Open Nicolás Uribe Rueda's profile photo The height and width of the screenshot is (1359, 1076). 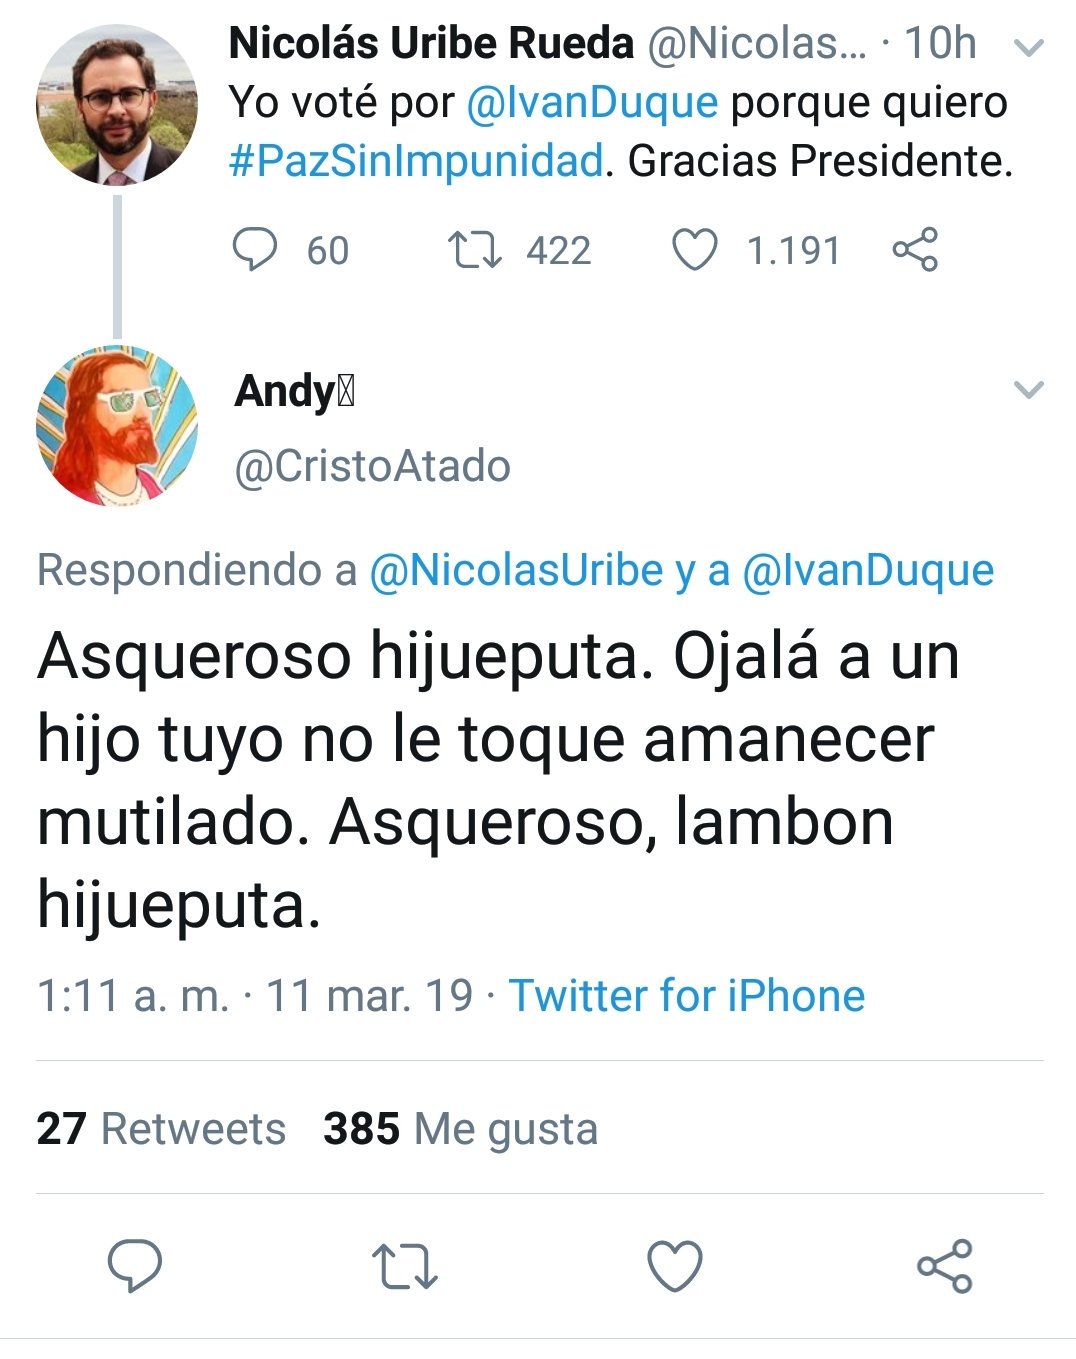click(117, 105)
